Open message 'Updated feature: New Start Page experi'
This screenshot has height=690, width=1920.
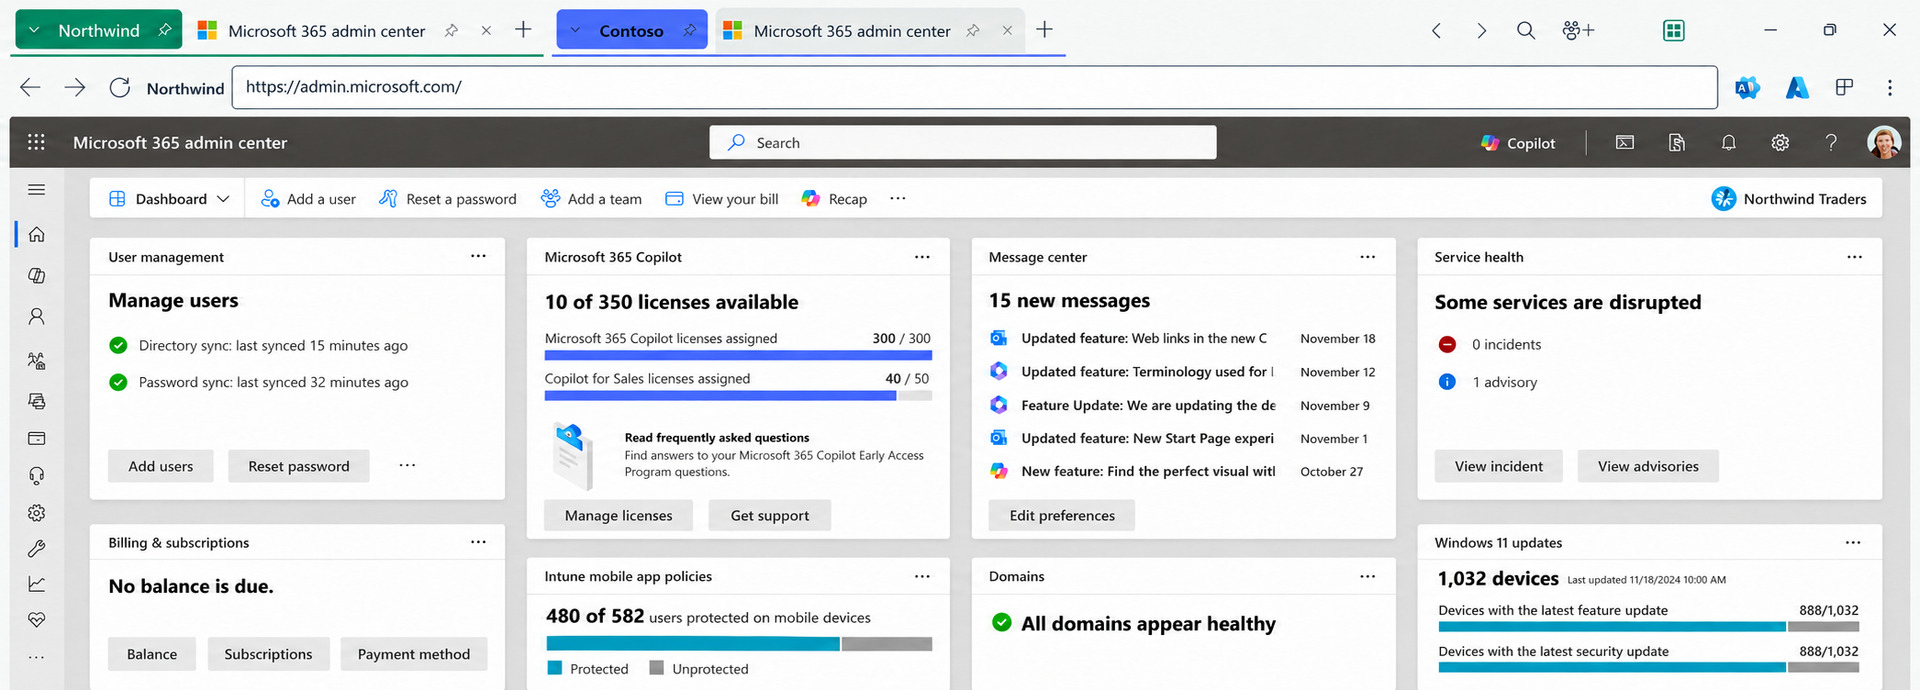(1147, 438)
